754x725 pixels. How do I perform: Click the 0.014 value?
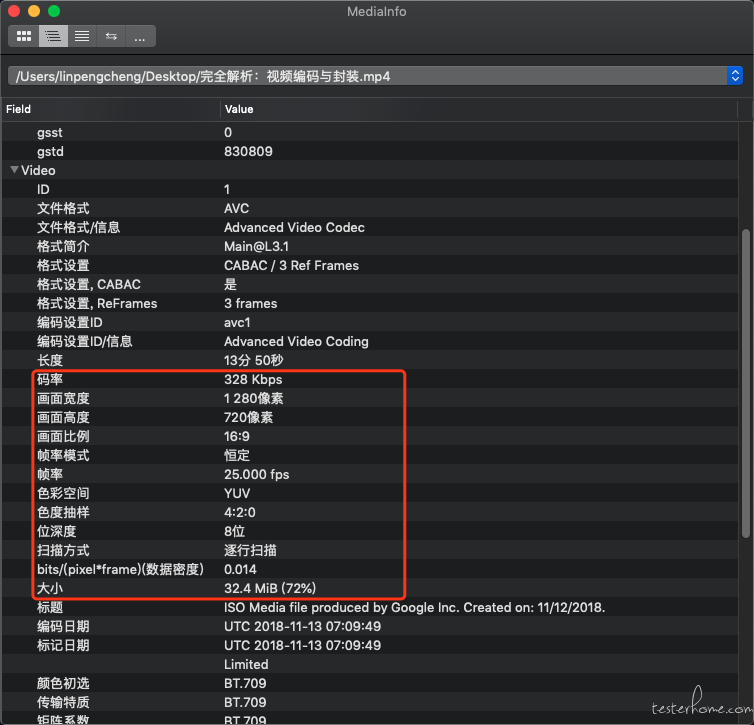pyautogui.click(x=240, y=569)
